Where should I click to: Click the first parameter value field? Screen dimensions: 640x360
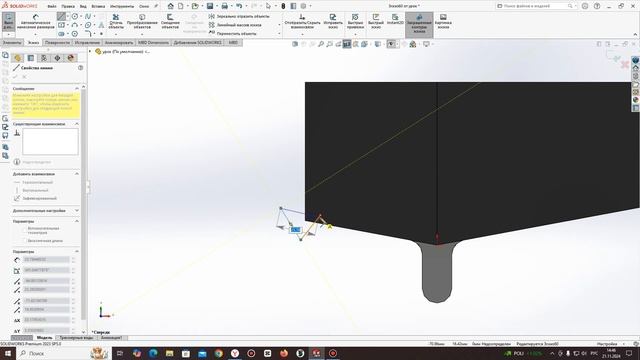tap(46, 260)
